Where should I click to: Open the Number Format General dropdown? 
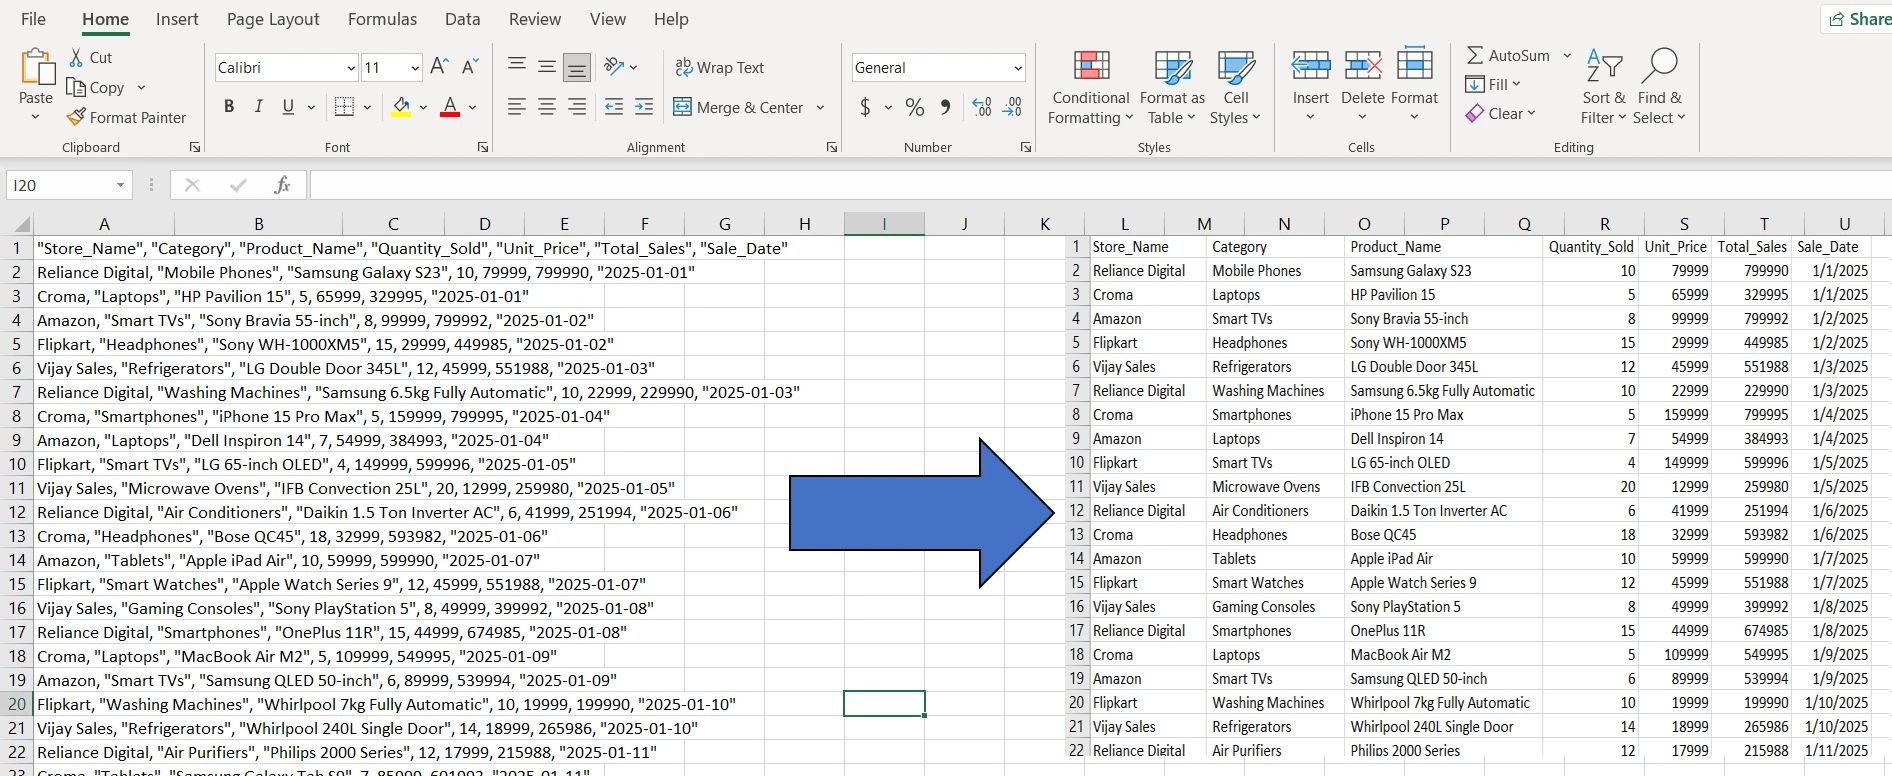(x=1018, y=68)
